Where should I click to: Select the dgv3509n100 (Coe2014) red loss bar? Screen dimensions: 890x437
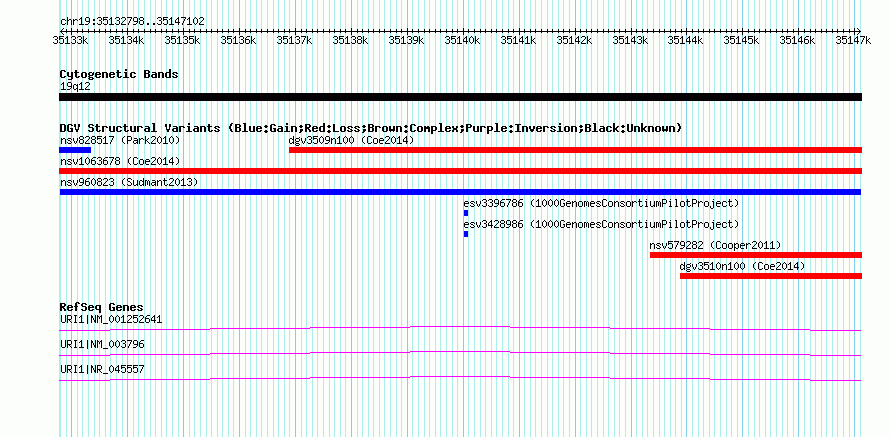576,150
